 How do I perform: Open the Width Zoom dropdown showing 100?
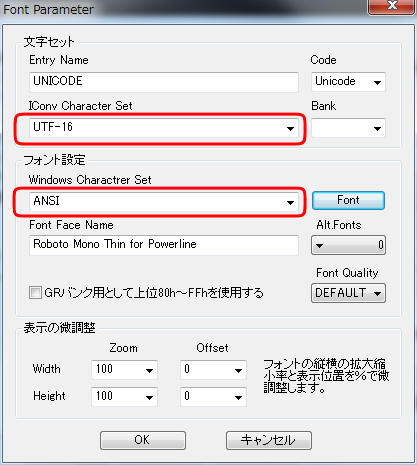(124, 370)
